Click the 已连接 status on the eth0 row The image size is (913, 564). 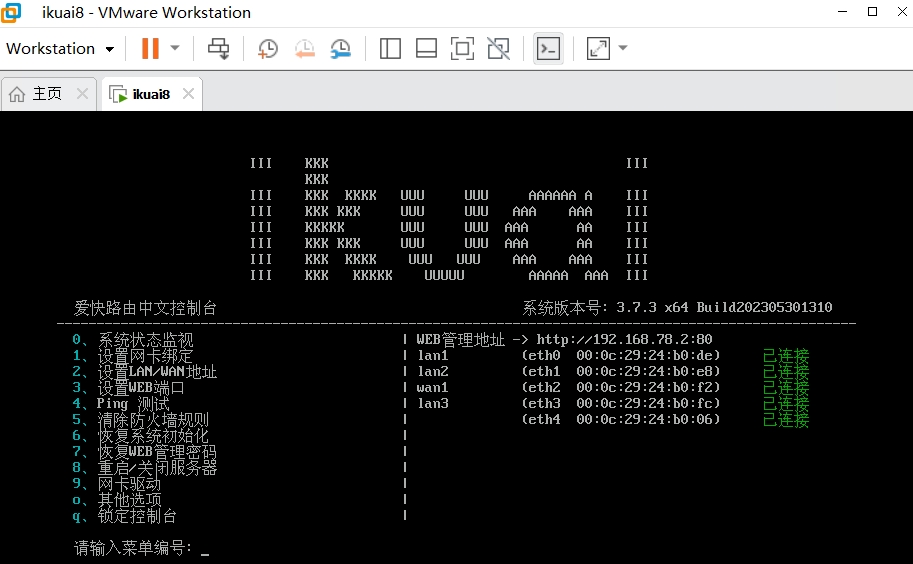[x=785, y=356]
